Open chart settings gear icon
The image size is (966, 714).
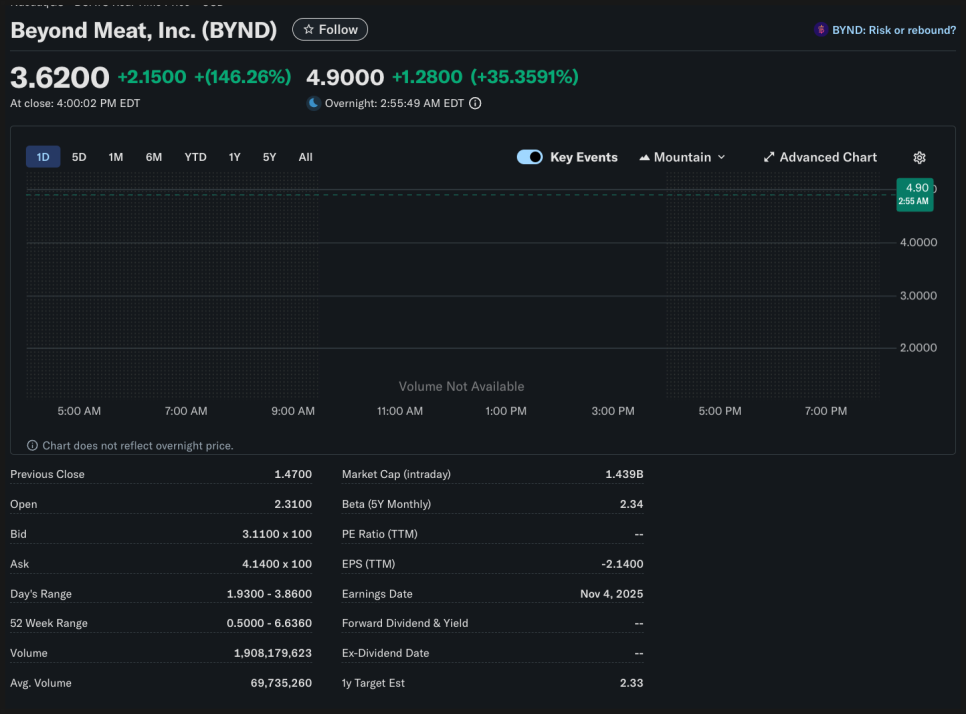coord(919,157)
